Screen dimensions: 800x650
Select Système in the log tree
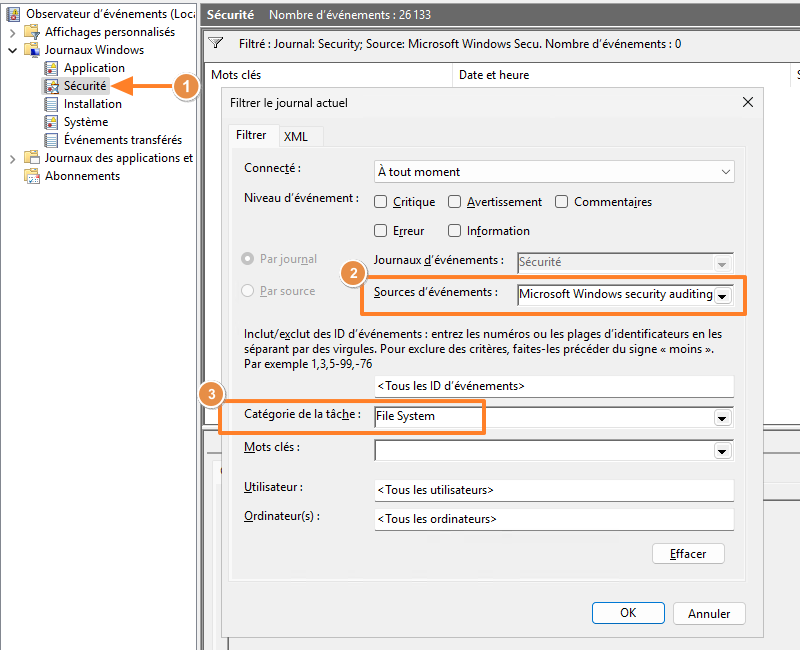pos(86,122)
